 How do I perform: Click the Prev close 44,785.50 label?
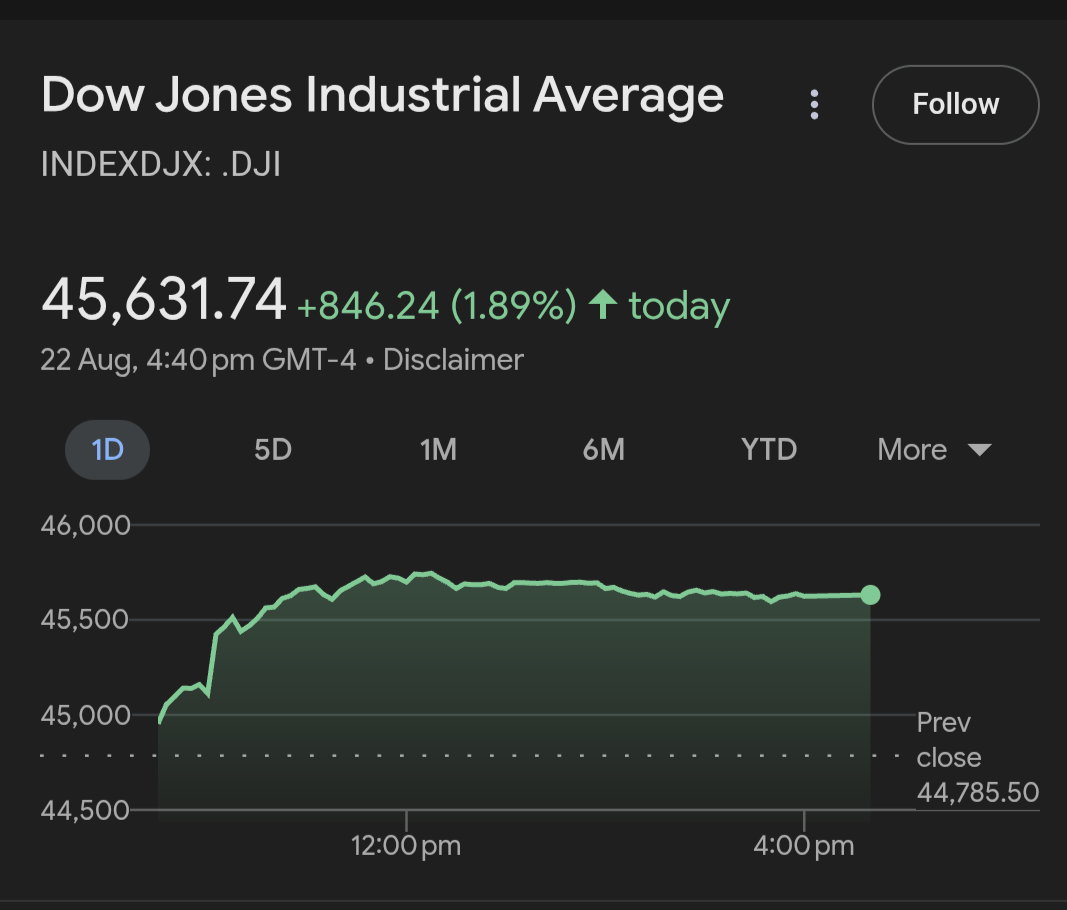976,758
